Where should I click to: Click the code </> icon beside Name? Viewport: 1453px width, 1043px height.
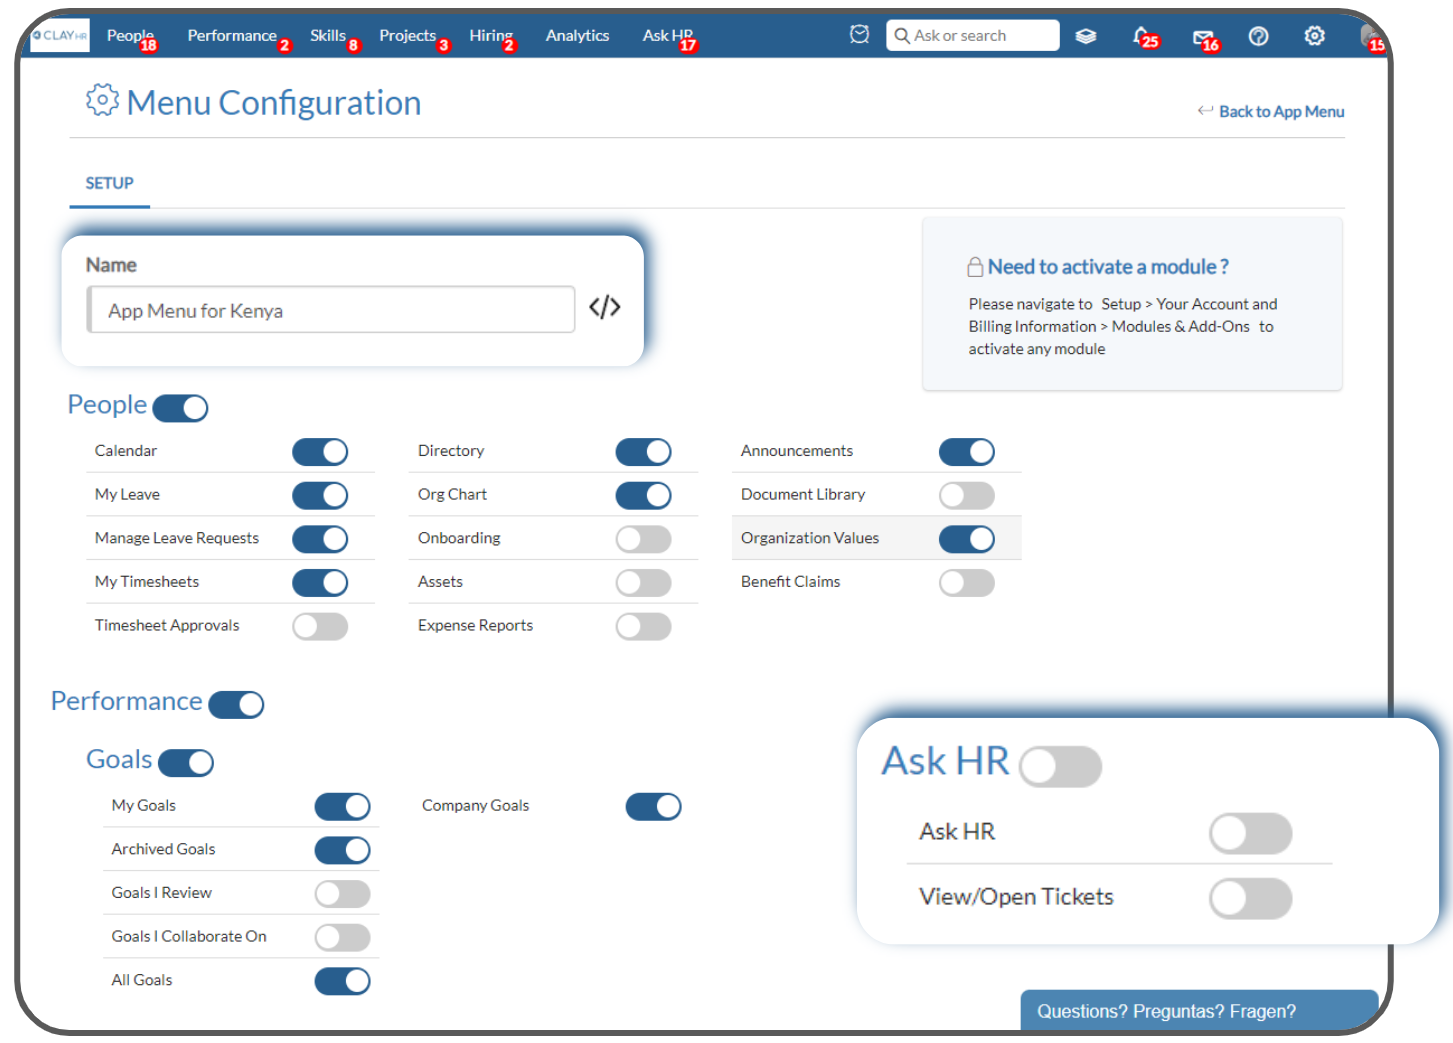604,308
